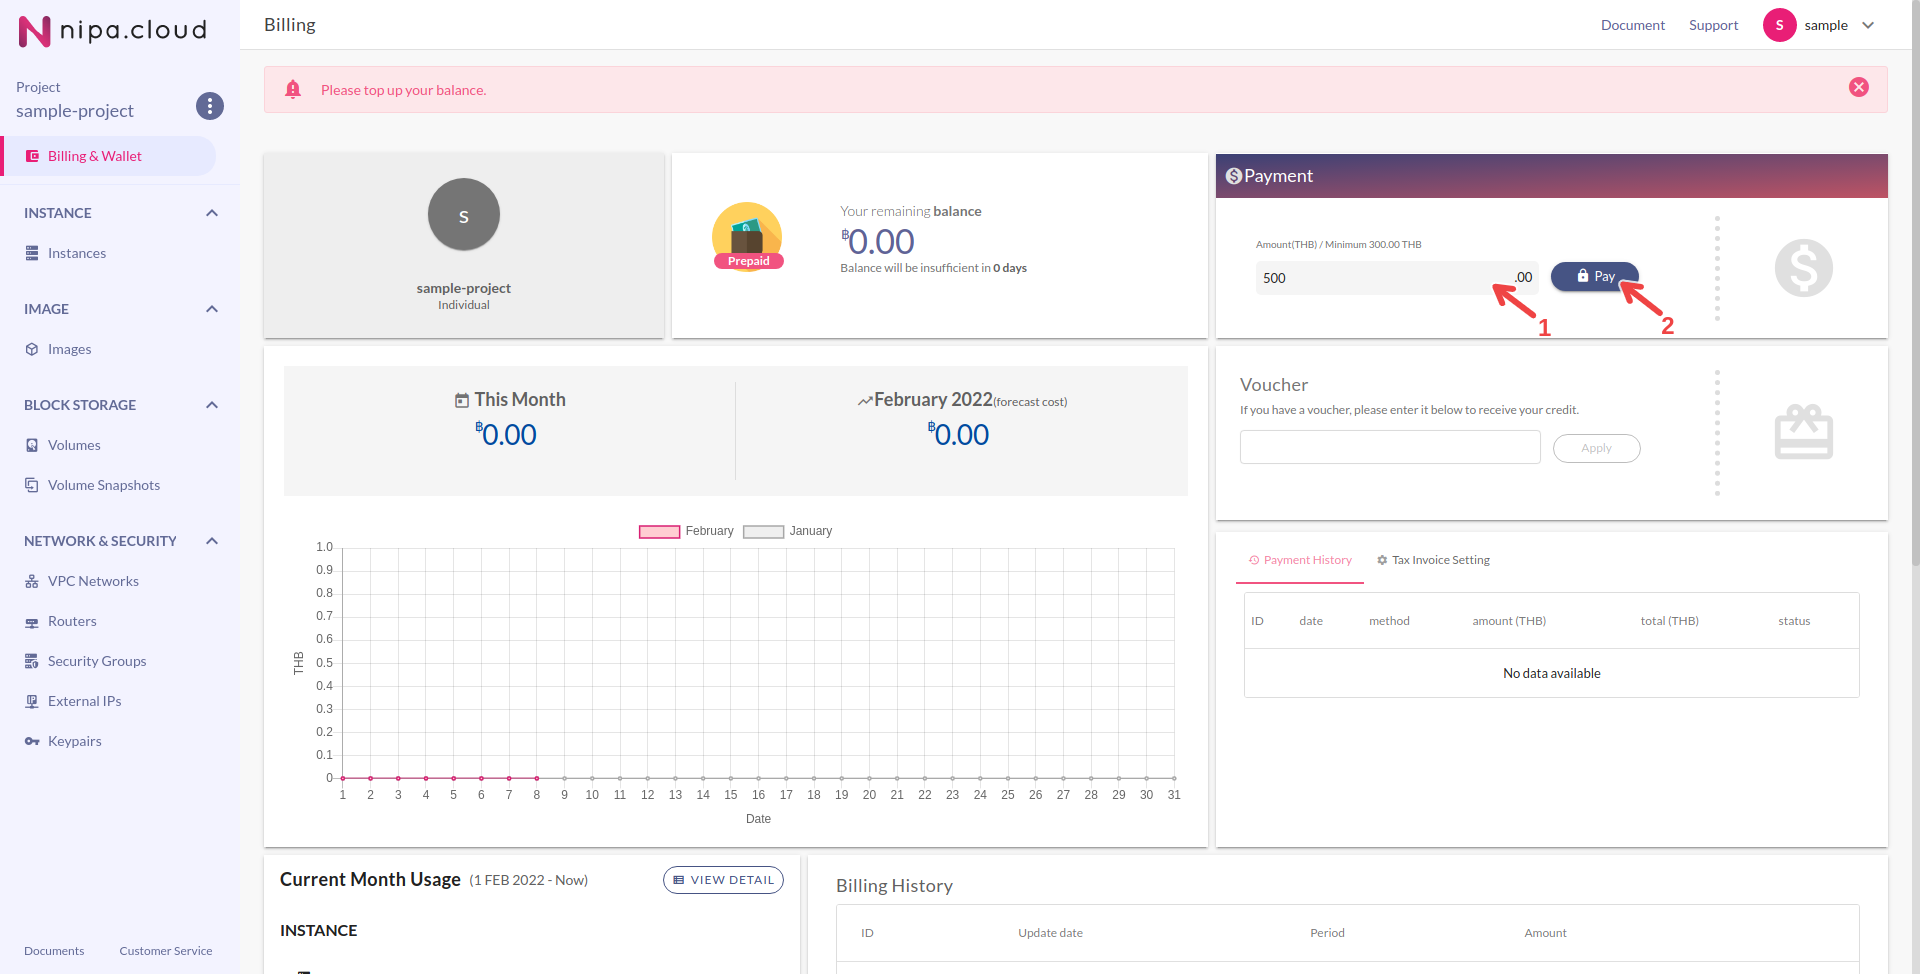Select the Payment History tab
Screen dimensions: 1920x974
[1300, 560]
